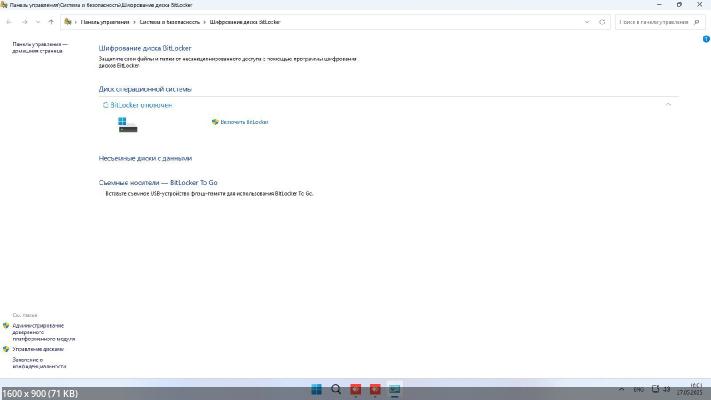Open the address bar history dropdown
This screenshot has height=400, width=711.
(x=587, y=22)
